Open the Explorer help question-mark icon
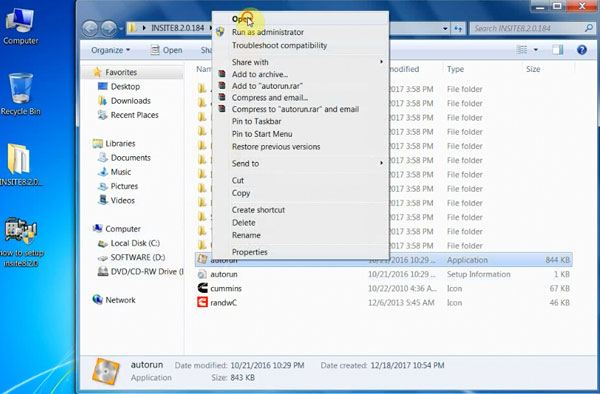 pyautogui.click(x=582, y=50)
